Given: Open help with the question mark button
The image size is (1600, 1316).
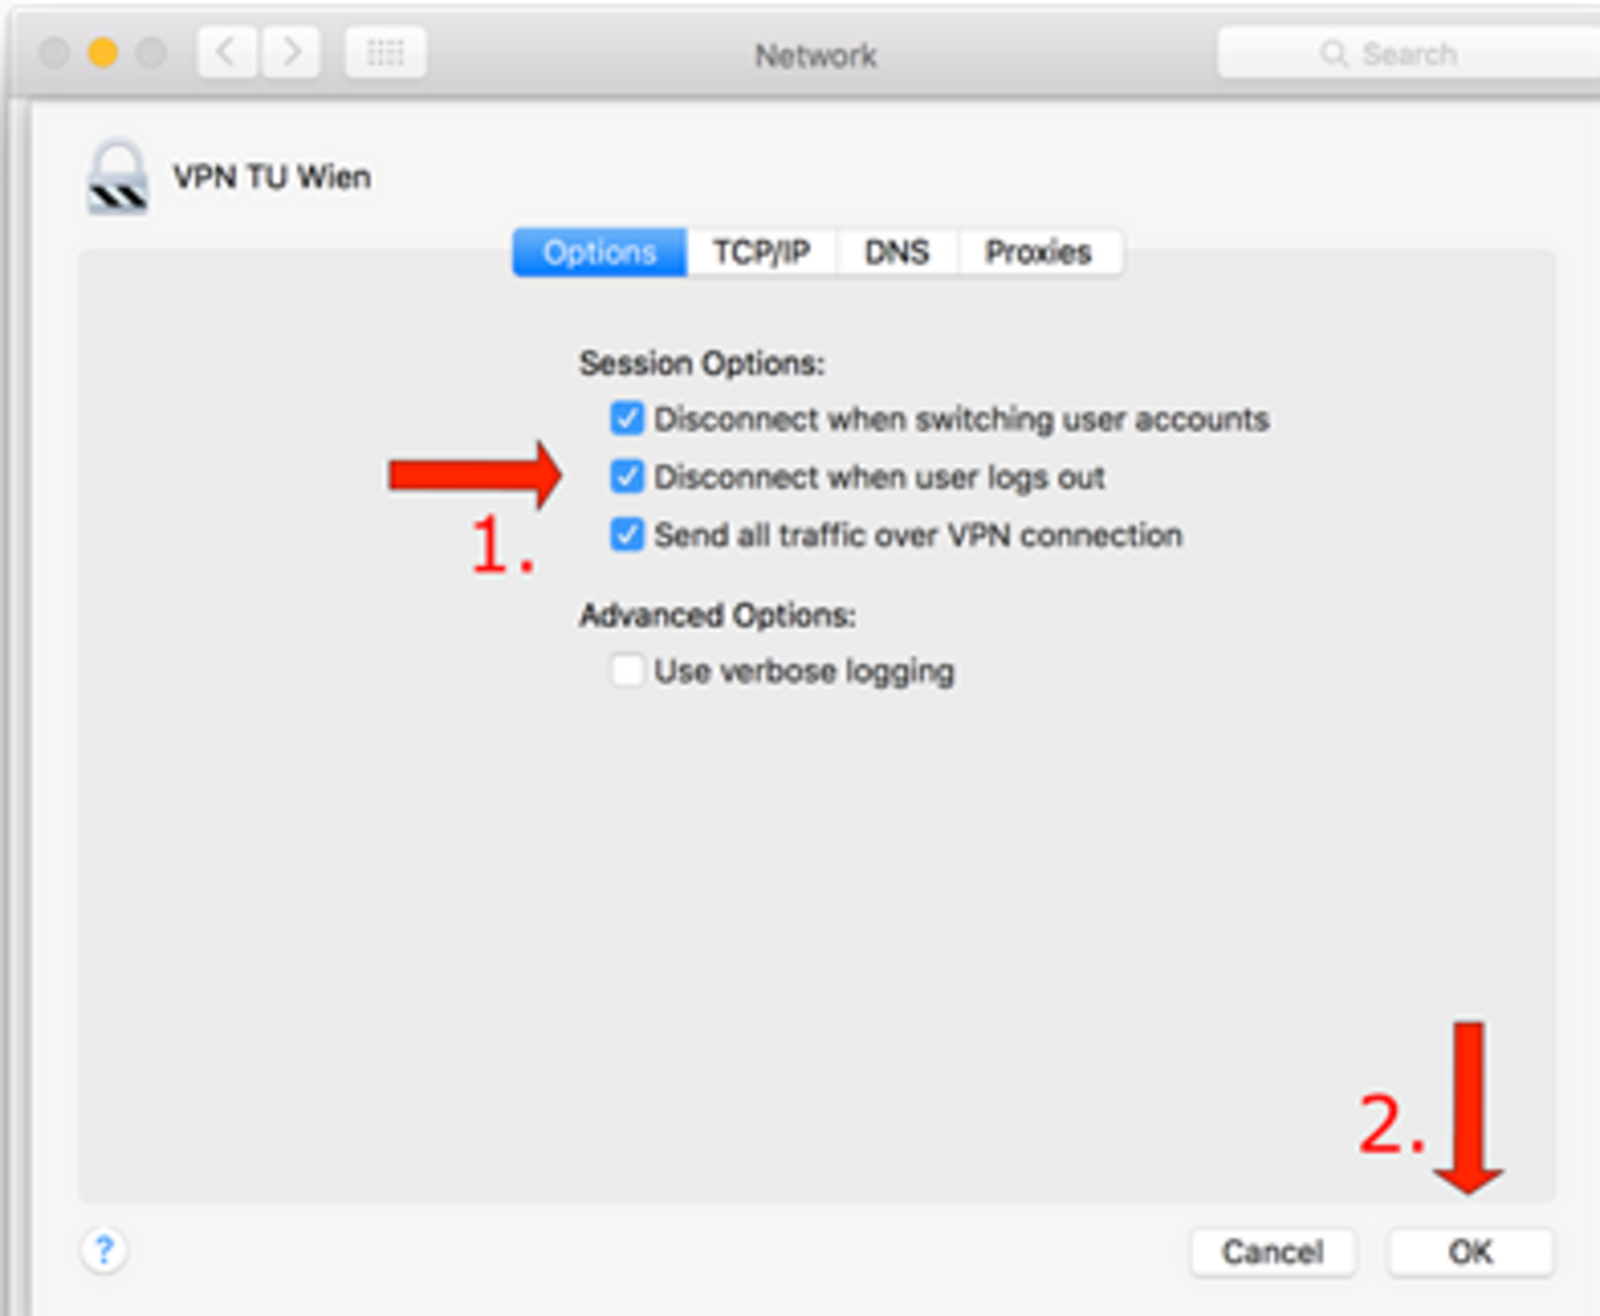Looking at the screenshot, I should point(103,1250).
